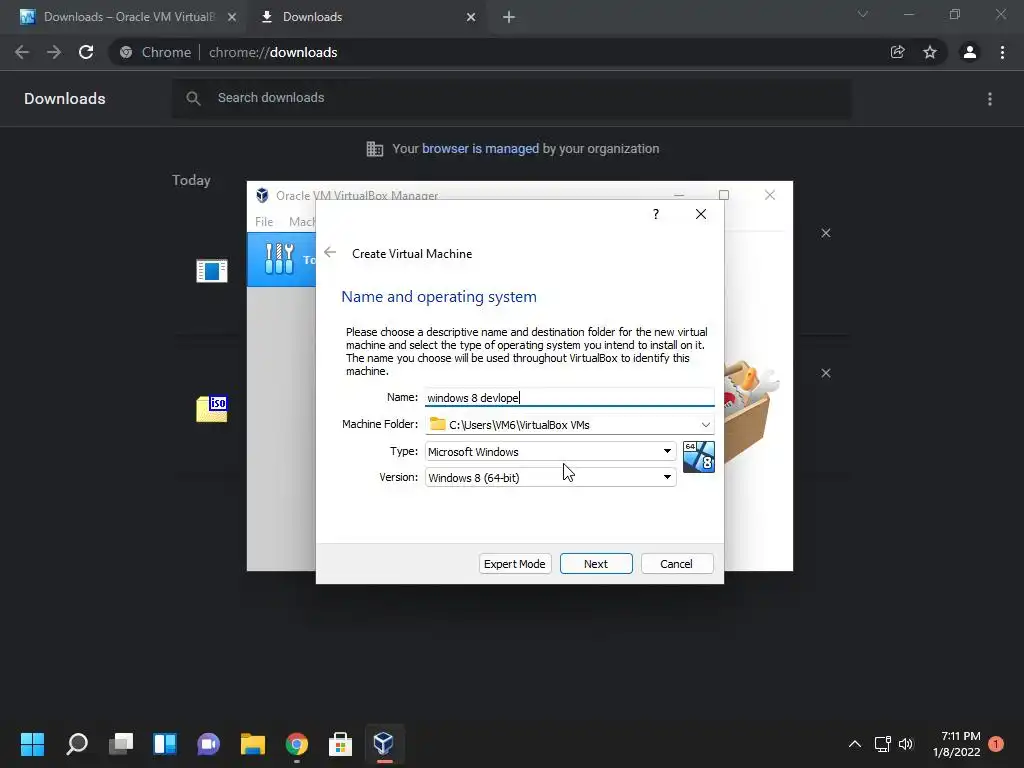
Task: Click the Tools icon in VirtualBox Manager
Action: coord(280,259)
